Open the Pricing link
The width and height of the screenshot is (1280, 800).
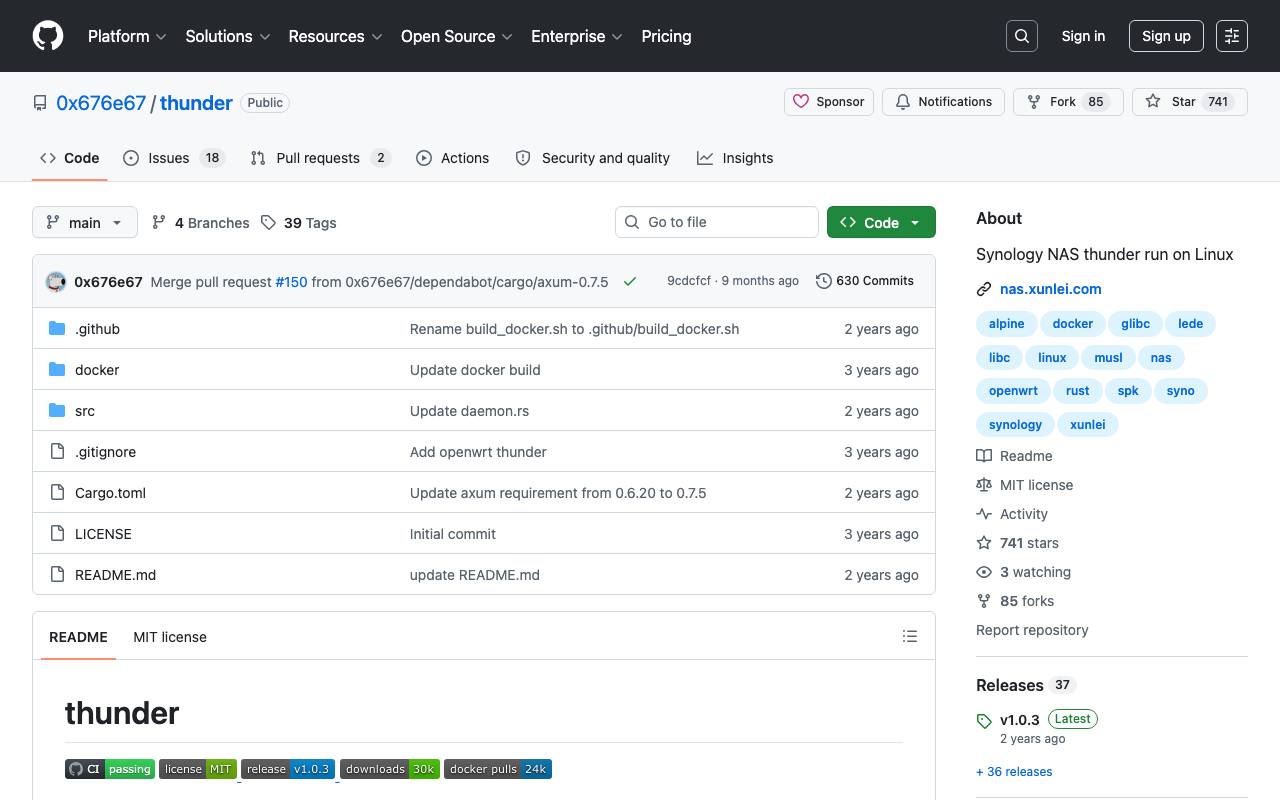[666, 36]
